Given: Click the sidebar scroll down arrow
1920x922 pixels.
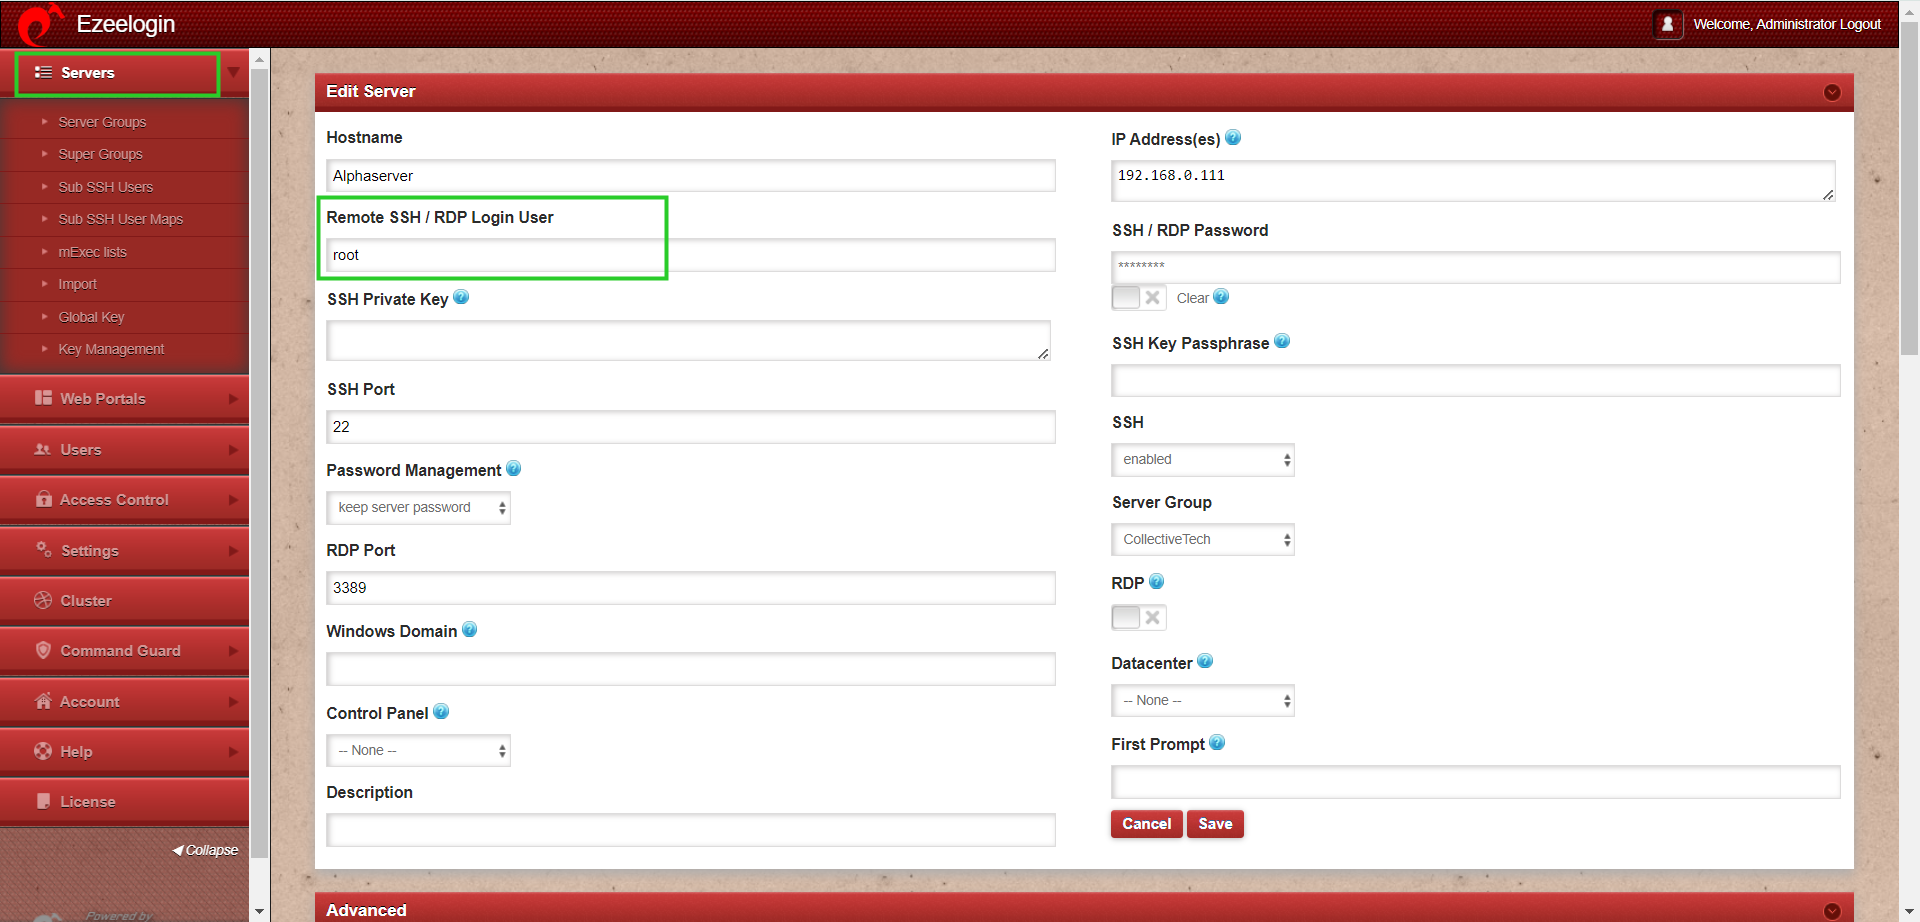Looking at the screenshot, I should click(259, 911).
